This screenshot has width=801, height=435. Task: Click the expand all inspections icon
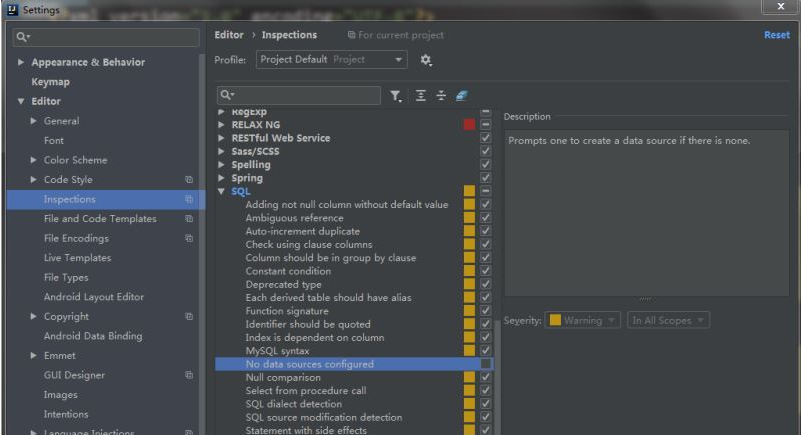(x=420, y=95)
